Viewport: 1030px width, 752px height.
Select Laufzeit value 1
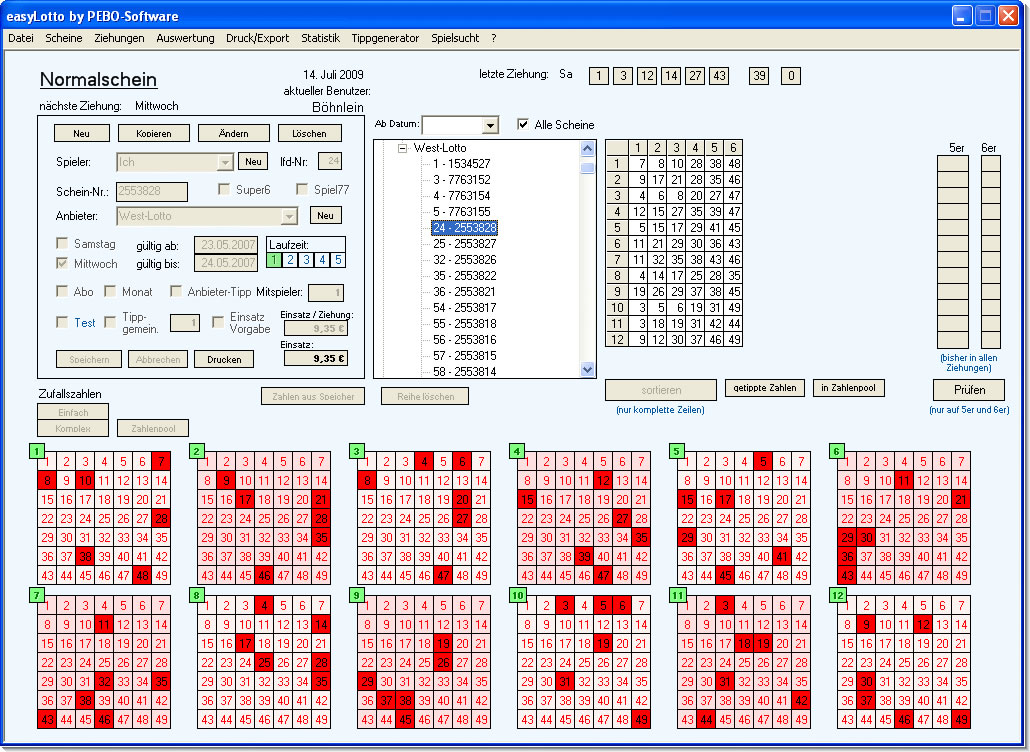(275, 260)
